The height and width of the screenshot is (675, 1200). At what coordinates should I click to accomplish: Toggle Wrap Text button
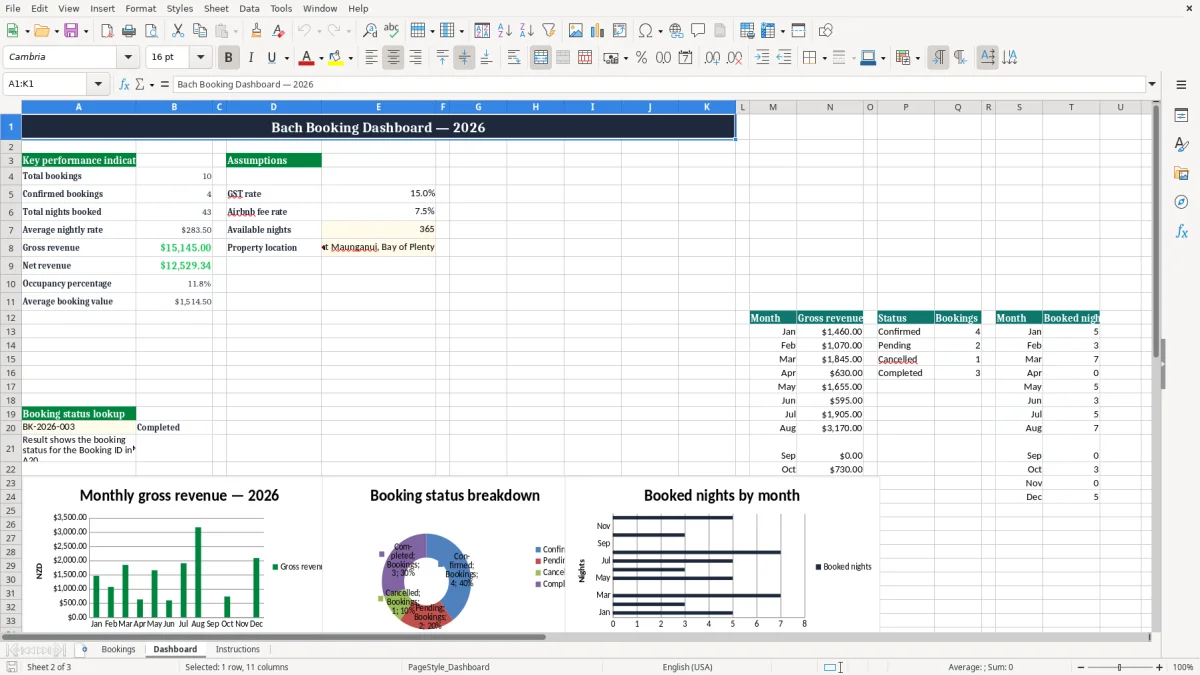click(x=514, y=58)
